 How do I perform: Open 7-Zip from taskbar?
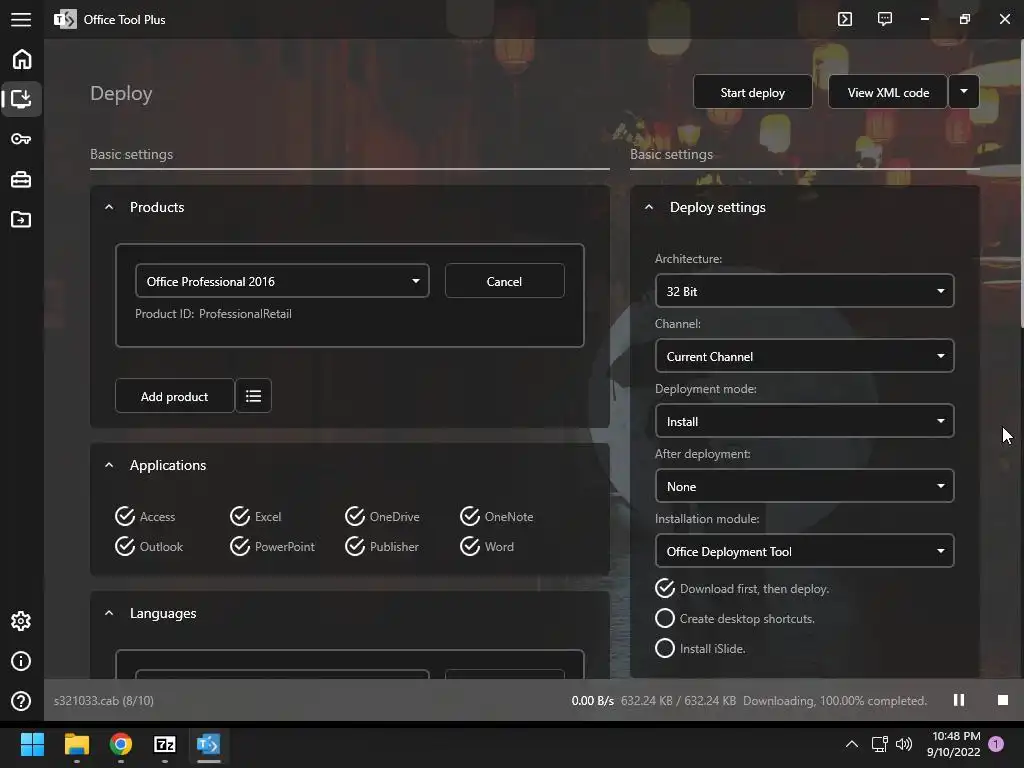165,744
